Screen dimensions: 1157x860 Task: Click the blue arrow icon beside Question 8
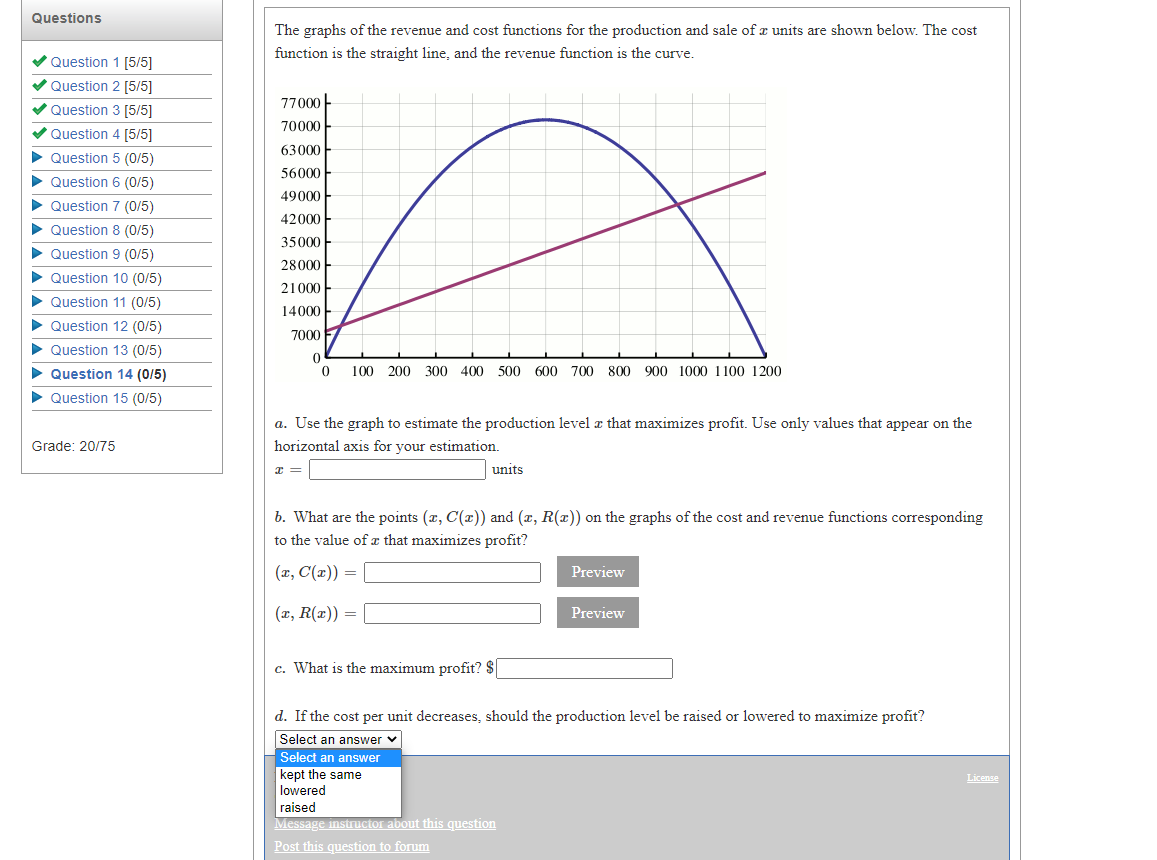coord(39,230)
